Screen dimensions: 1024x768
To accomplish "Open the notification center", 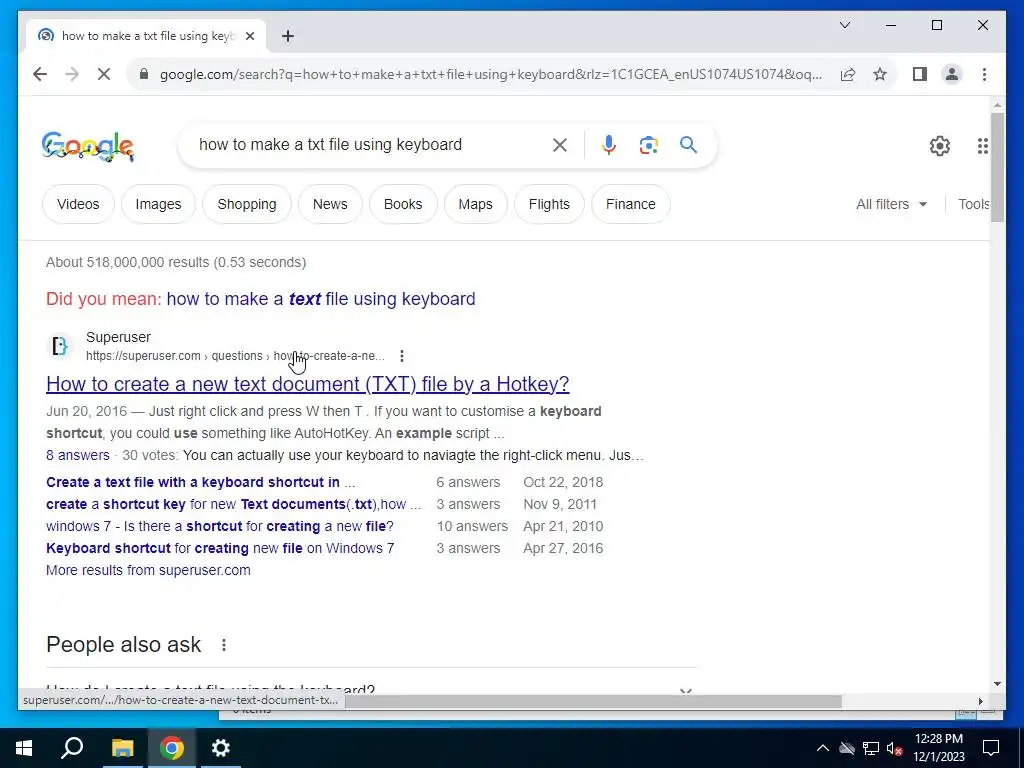I will [991, 748].
